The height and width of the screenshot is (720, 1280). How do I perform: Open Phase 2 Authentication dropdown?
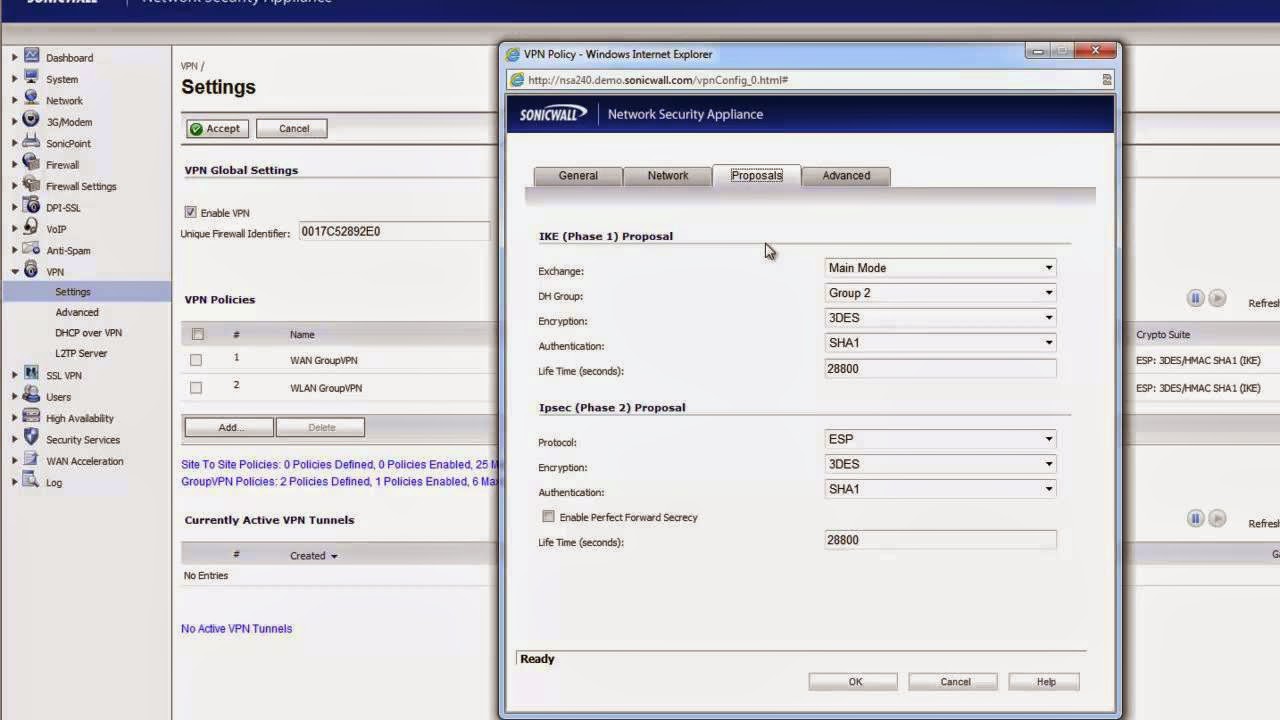click(940, 489)
